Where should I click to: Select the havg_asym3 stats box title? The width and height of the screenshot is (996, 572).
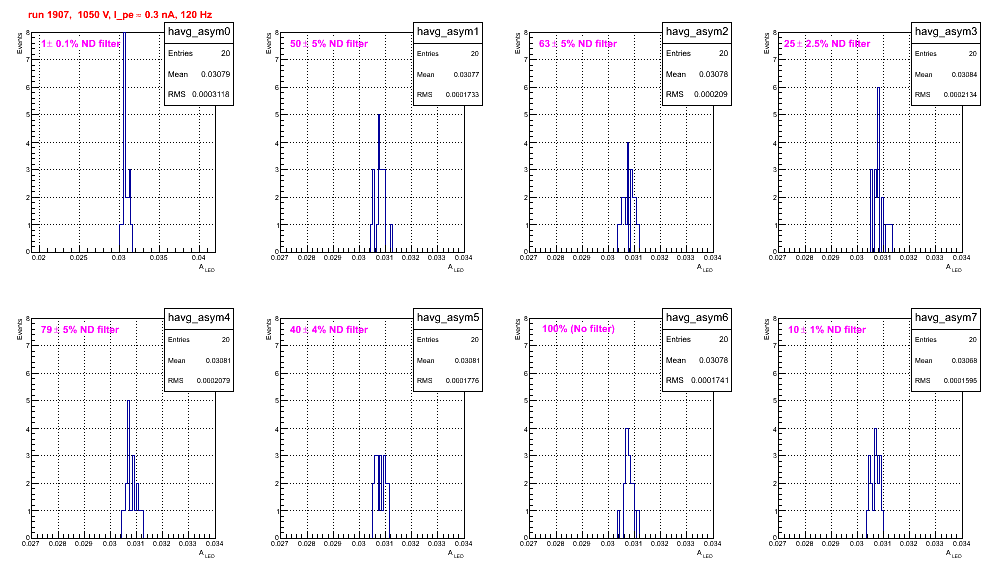tap(946, 32)
